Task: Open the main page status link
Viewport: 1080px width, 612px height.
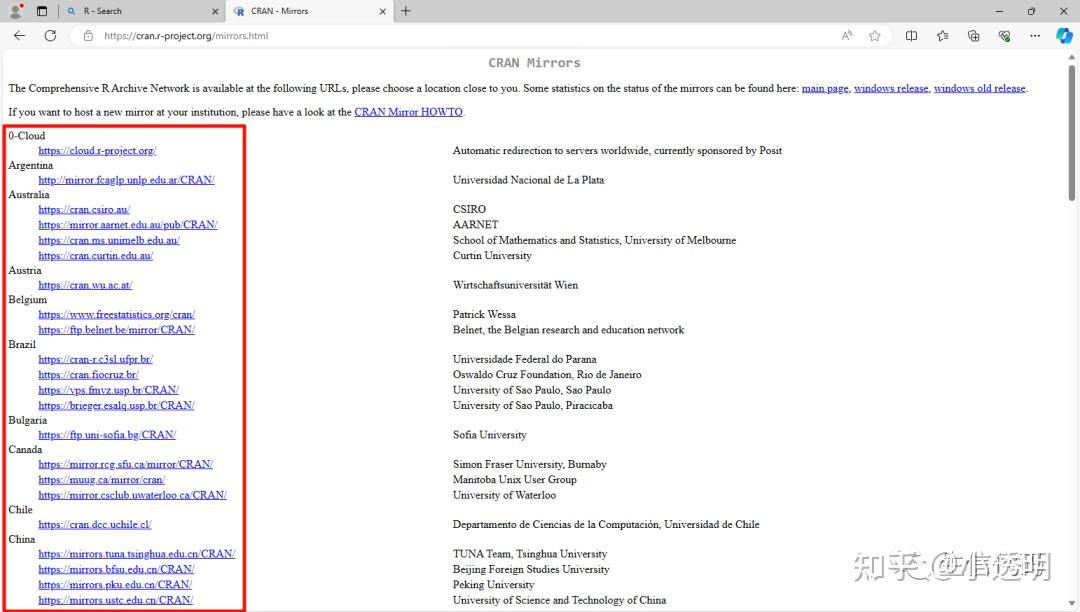Action: [x=824, y=88]
